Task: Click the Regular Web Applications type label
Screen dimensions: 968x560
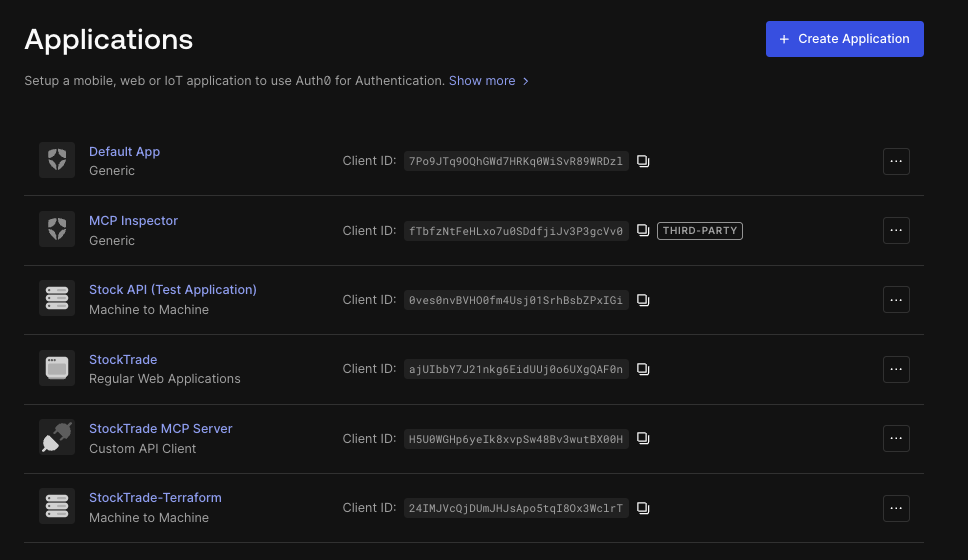Action: [x=165, y=378]
